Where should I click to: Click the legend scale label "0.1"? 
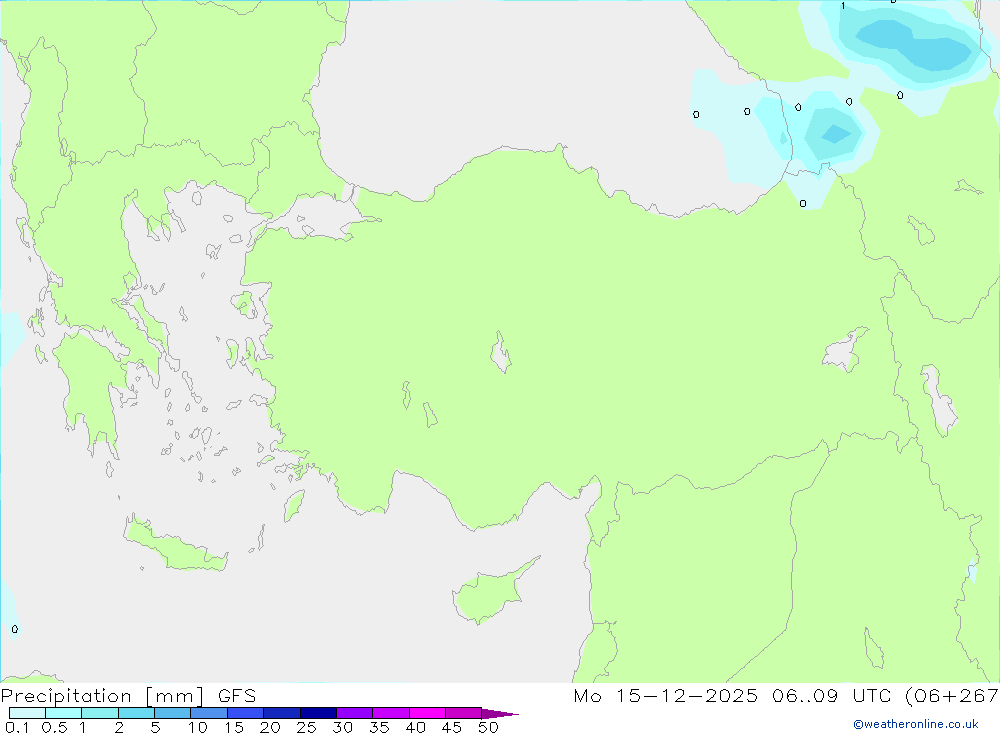pos(17,727)
